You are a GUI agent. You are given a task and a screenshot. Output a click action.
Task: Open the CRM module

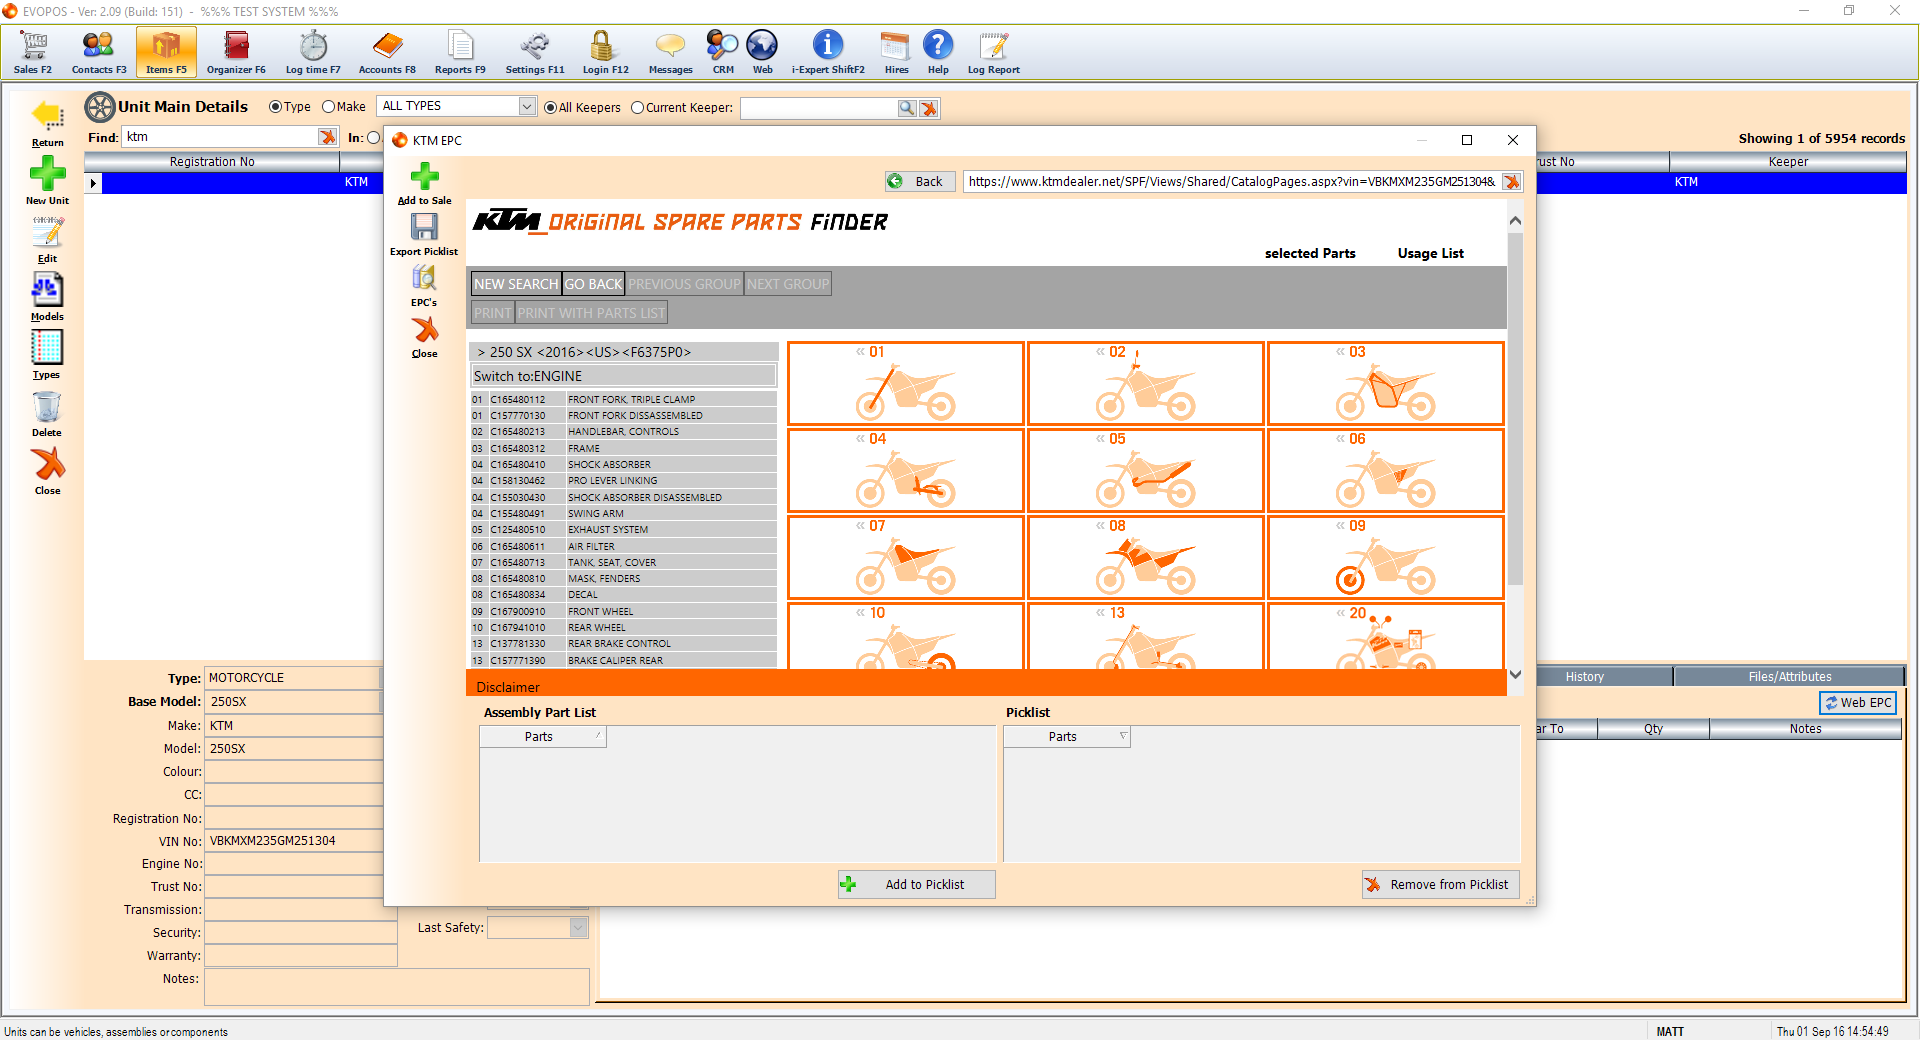722,52
